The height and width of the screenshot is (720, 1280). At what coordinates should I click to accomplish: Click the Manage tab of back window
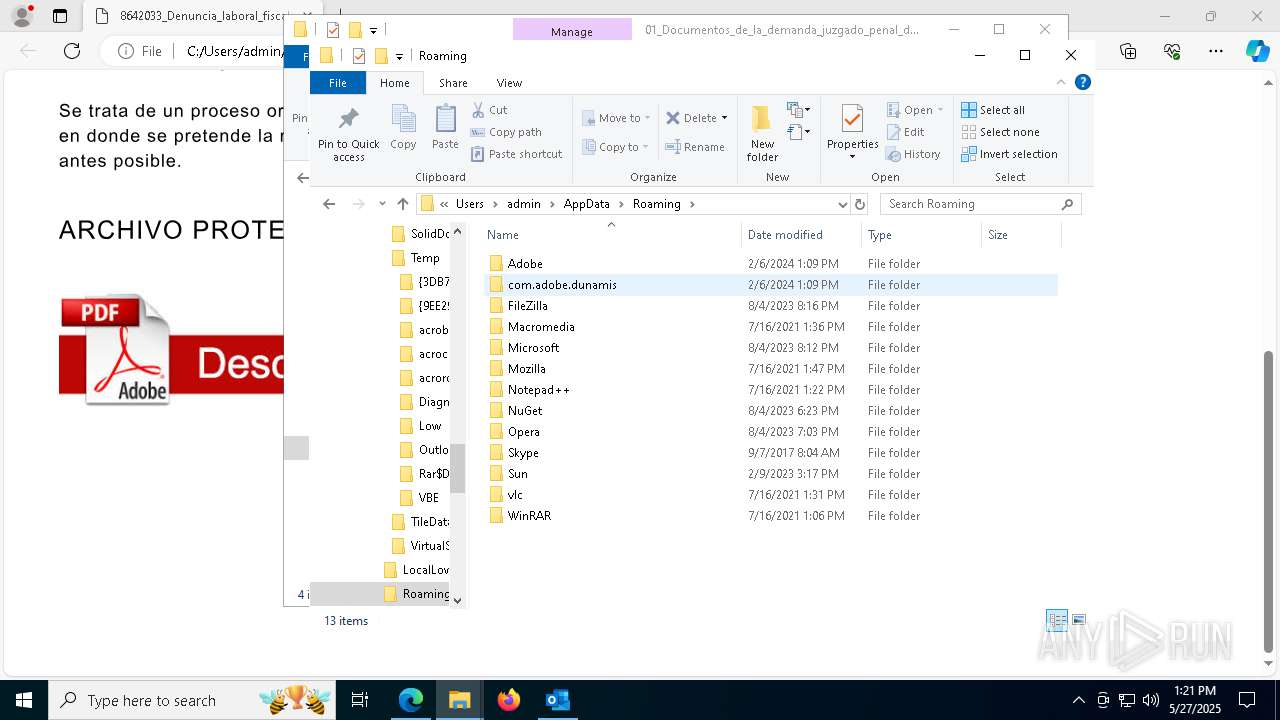click(572, 31)
